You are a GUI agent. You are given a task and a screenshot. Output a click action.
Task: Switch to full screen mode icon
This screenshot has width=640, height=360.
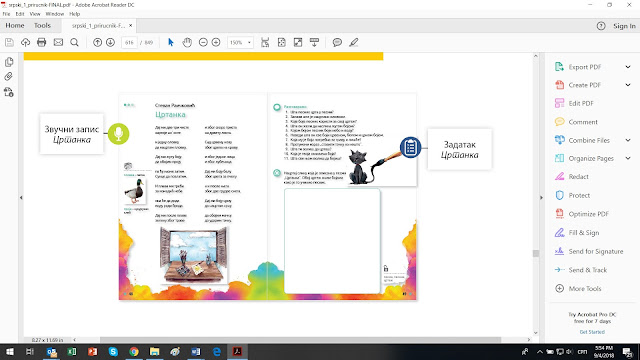point(298,42)
